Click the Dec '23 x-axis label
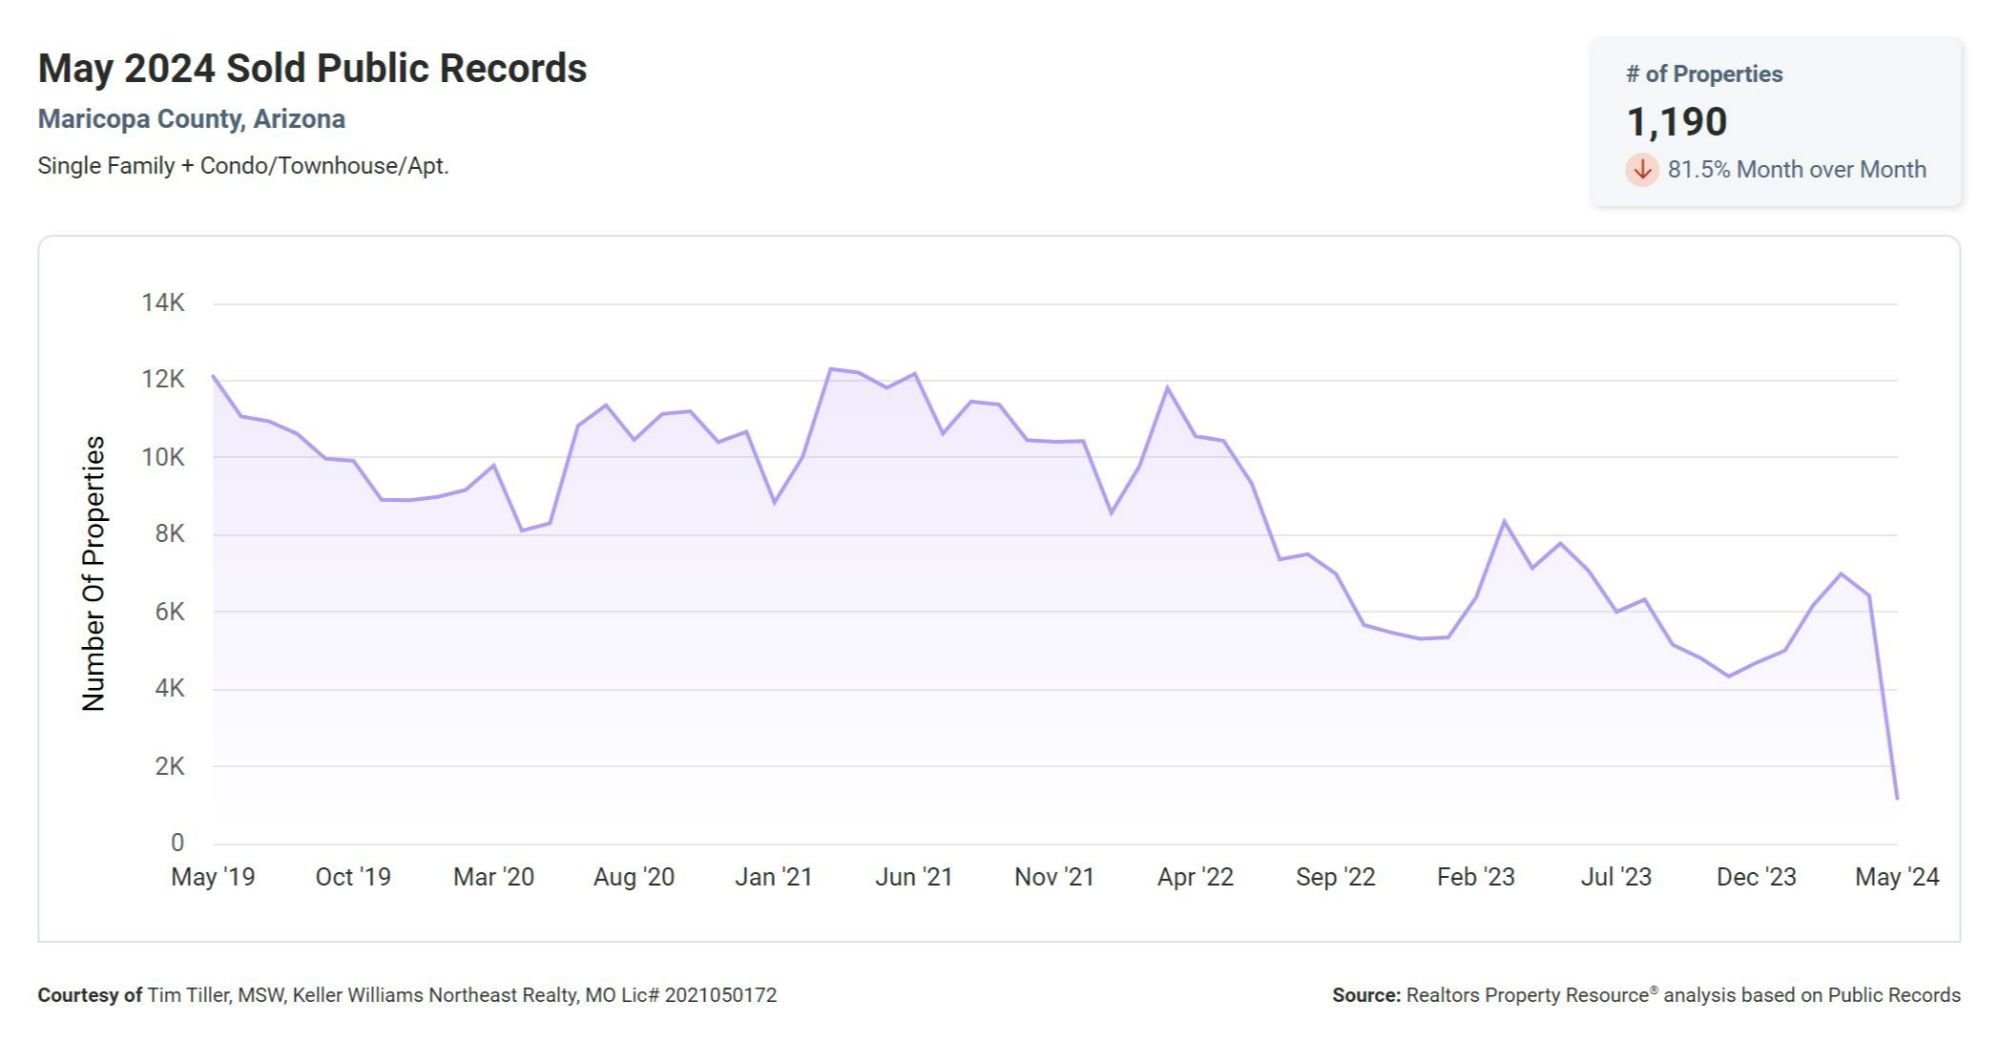Viewport: 1999px width, 1049px height. coord(1756,877)
